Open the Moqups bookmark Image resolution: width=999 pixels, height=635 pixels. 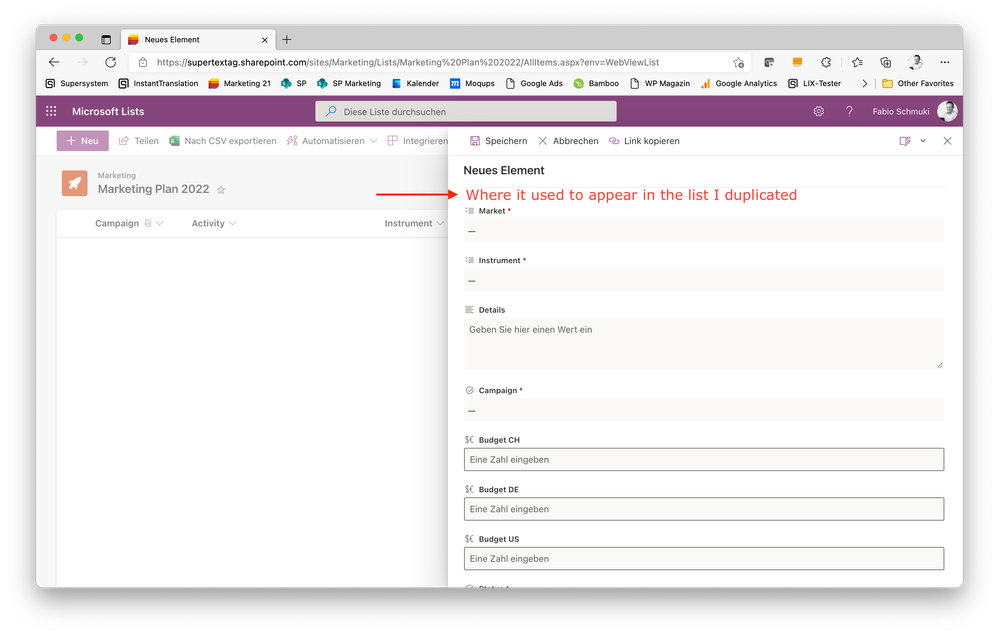(472, 83)
